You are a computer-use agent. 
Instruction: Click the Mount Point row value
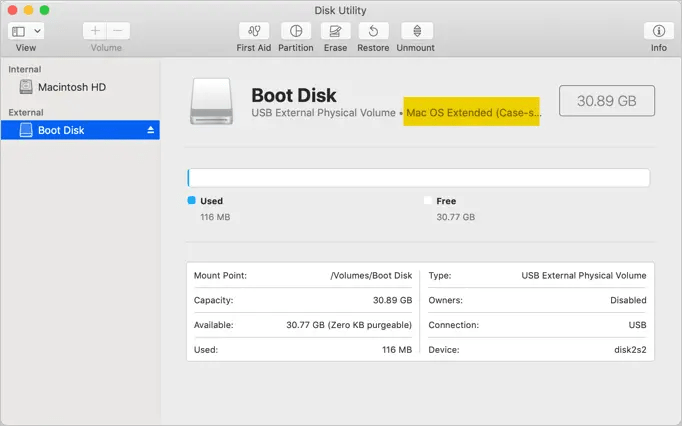point(371,275)
